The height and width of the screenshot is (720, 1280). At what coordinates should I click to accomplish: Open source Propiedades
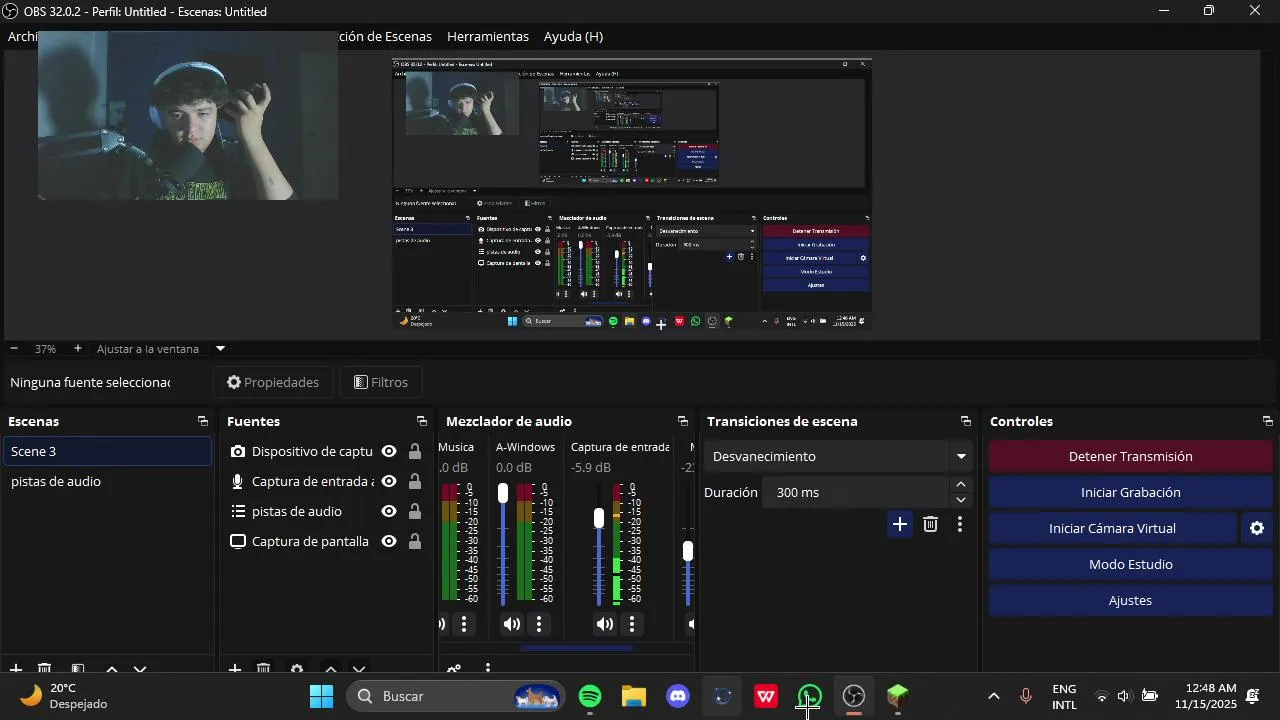tap(273, 382)
